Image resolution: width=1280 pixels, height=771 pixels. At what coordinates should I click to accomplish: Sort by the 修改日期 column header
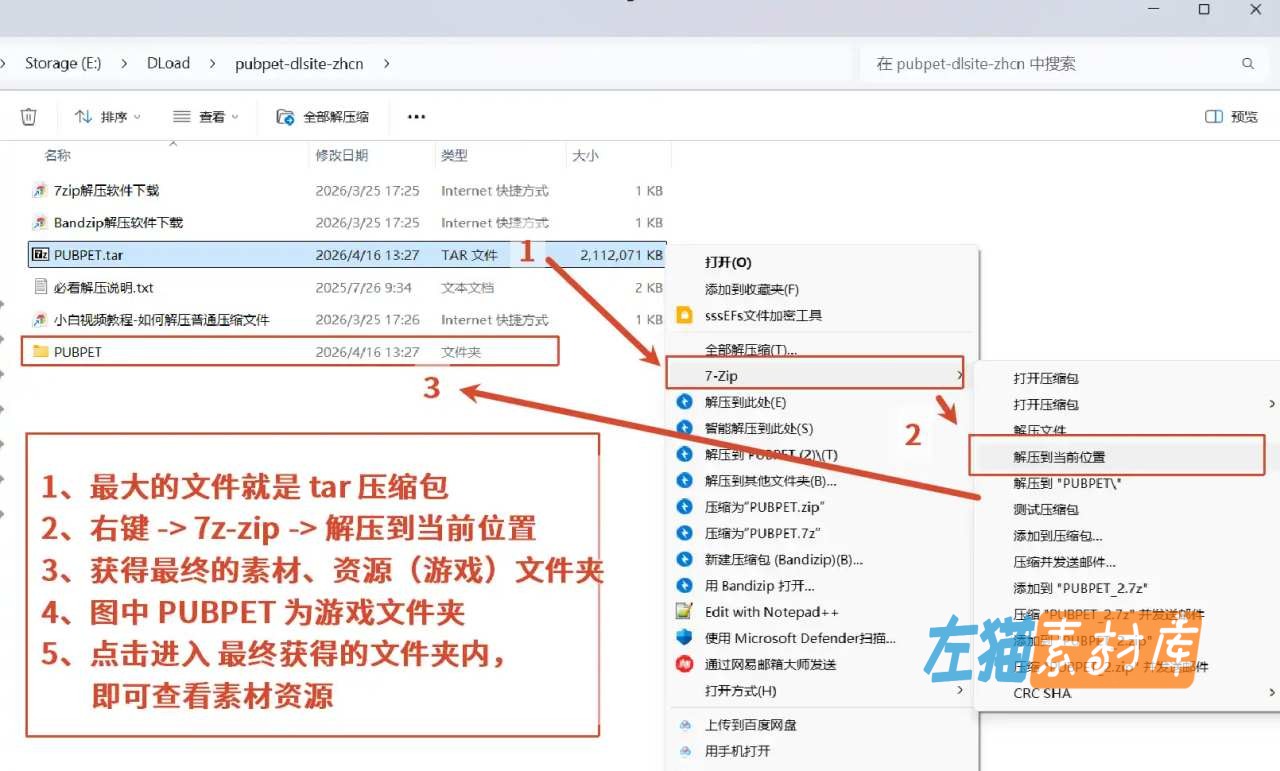(342, 155)
